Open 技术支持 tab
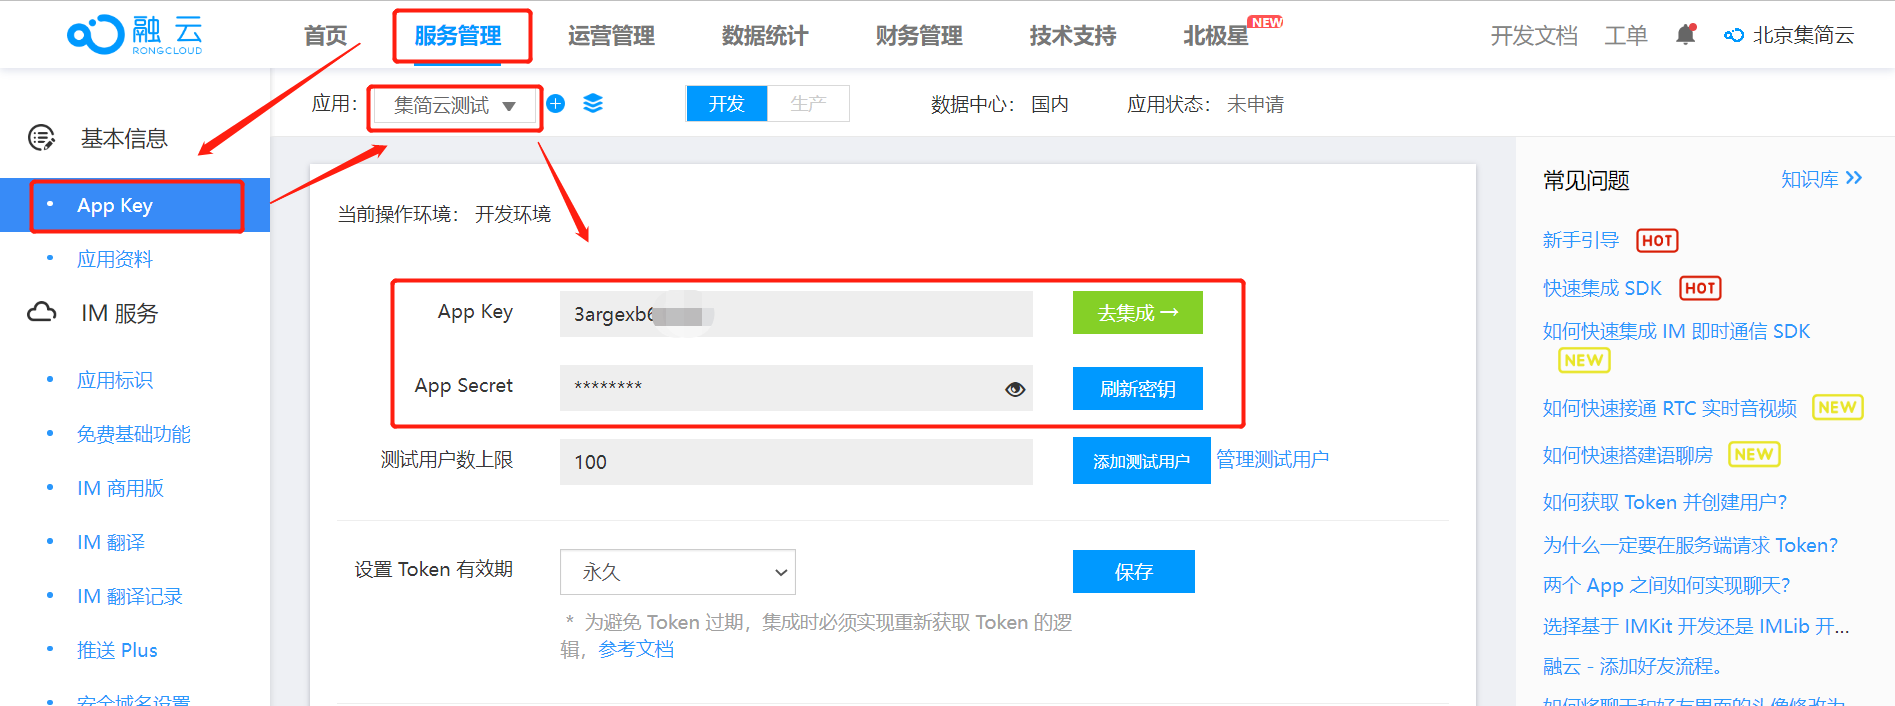Screen dimensions: 1895x706 (1073, 36)
